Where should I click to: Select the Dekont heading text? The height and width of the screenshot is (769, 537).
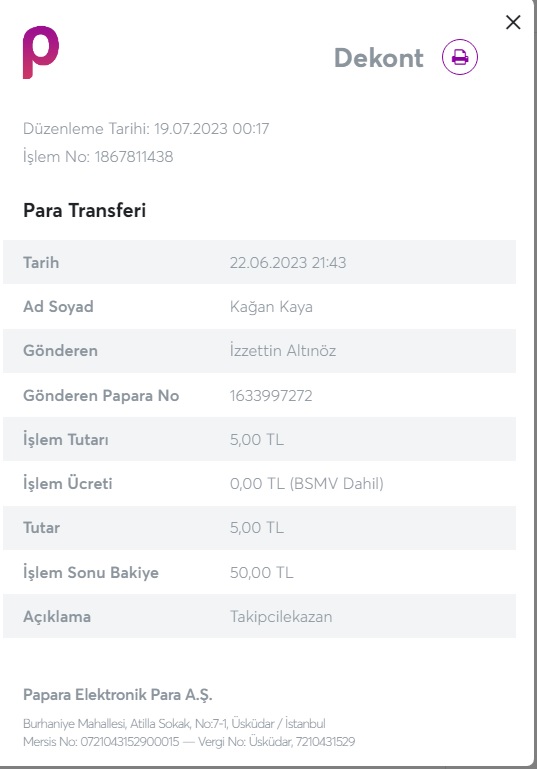[x=379, y=58]
